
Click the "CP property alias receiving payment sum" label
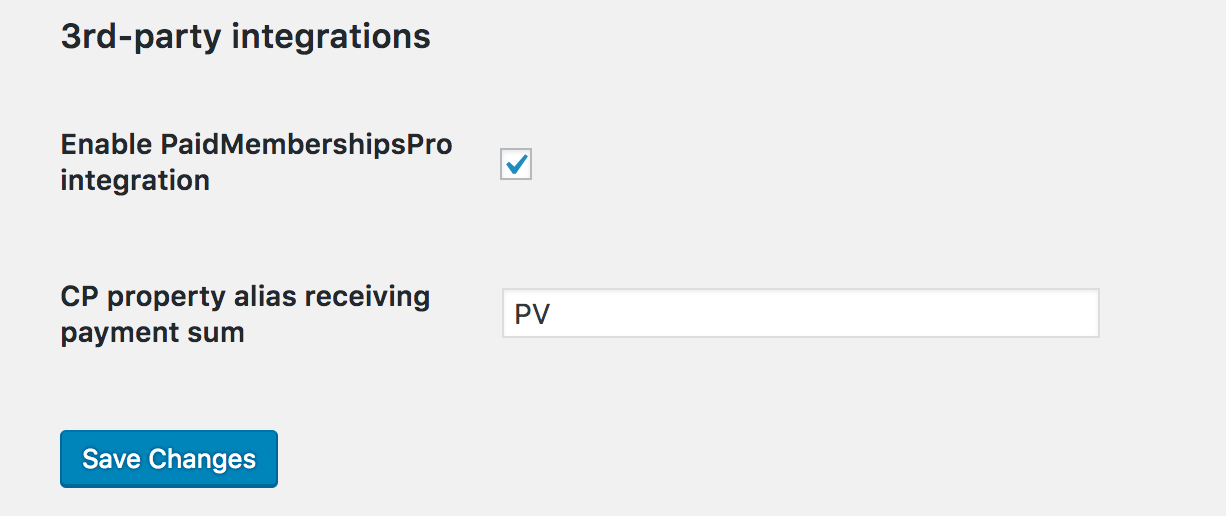coord(245,314)
